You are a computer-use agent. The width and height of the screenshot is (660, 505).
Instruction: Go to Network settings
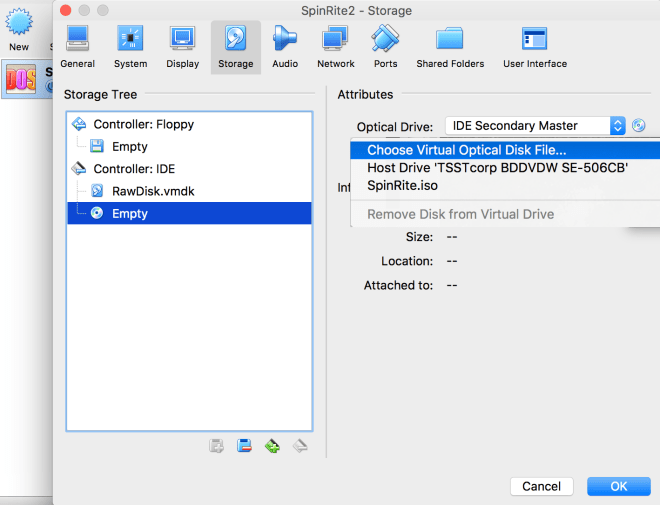[x=335, y=47]
